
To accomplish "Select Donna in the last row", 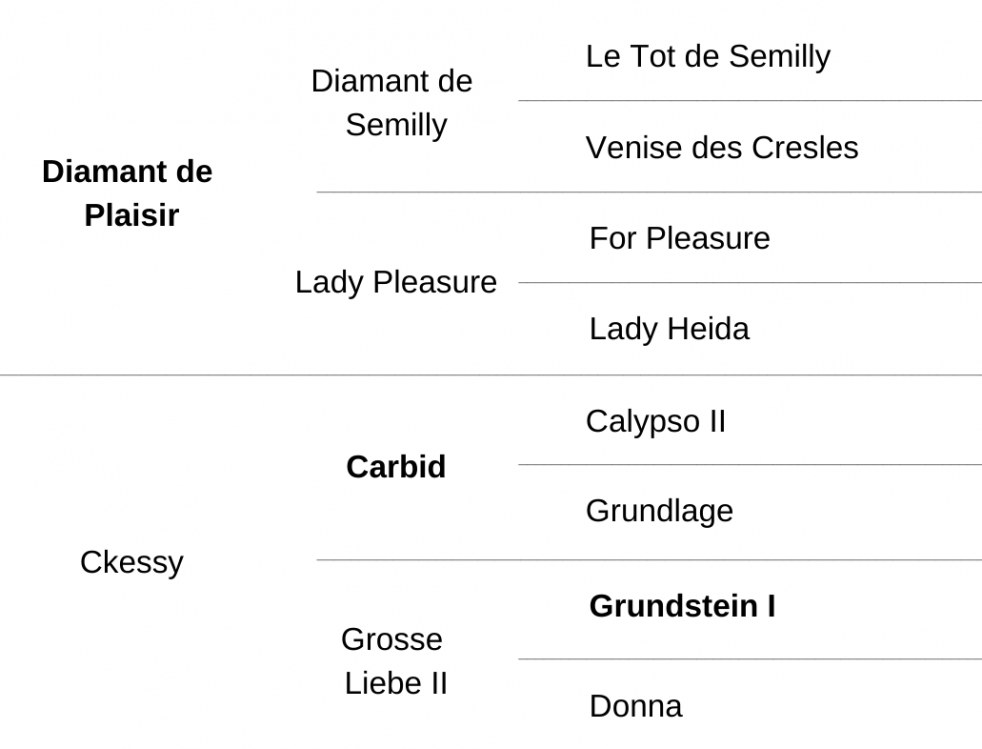I will (636, 706).
